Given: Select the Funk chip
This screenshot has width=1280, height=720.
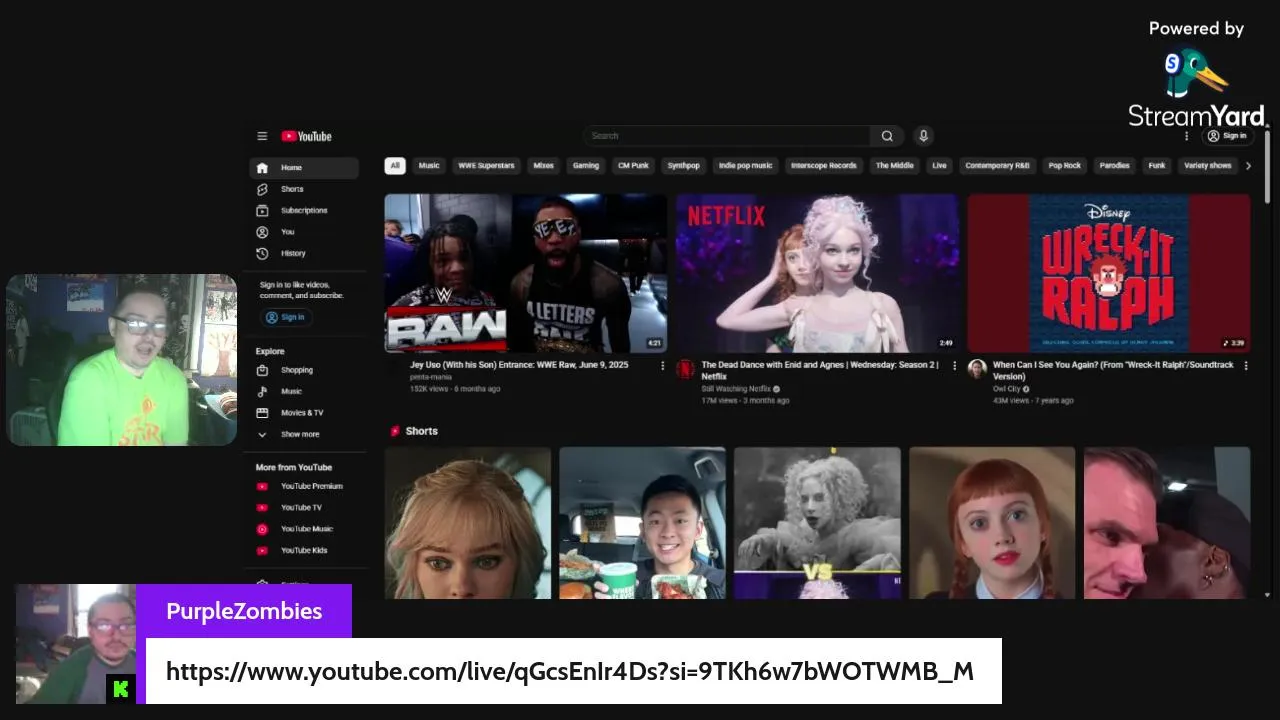Looking at the screenshot, I should pos(1157,166).
